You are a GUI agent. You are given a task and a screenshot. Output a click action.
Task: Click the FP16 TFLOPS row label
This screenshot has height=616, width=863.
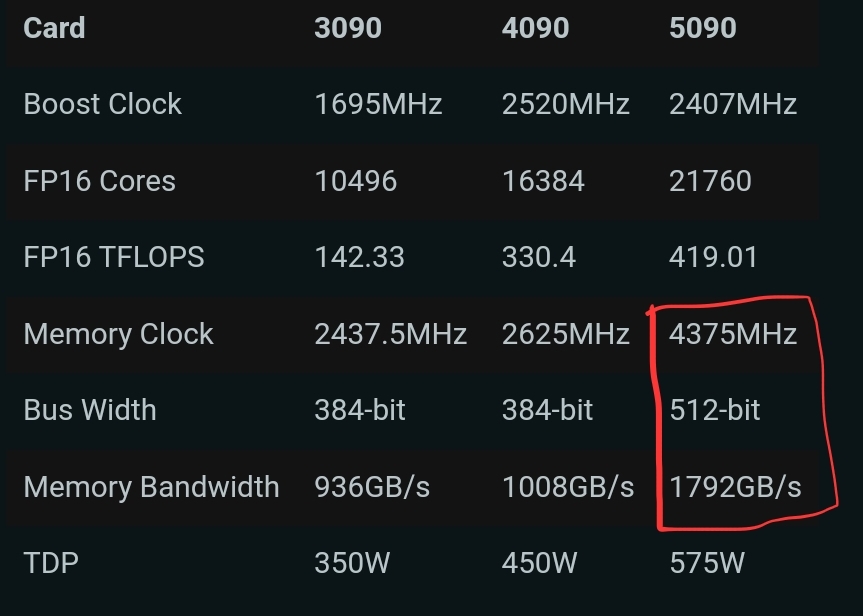pyautogui.click(x=113, y=257)
